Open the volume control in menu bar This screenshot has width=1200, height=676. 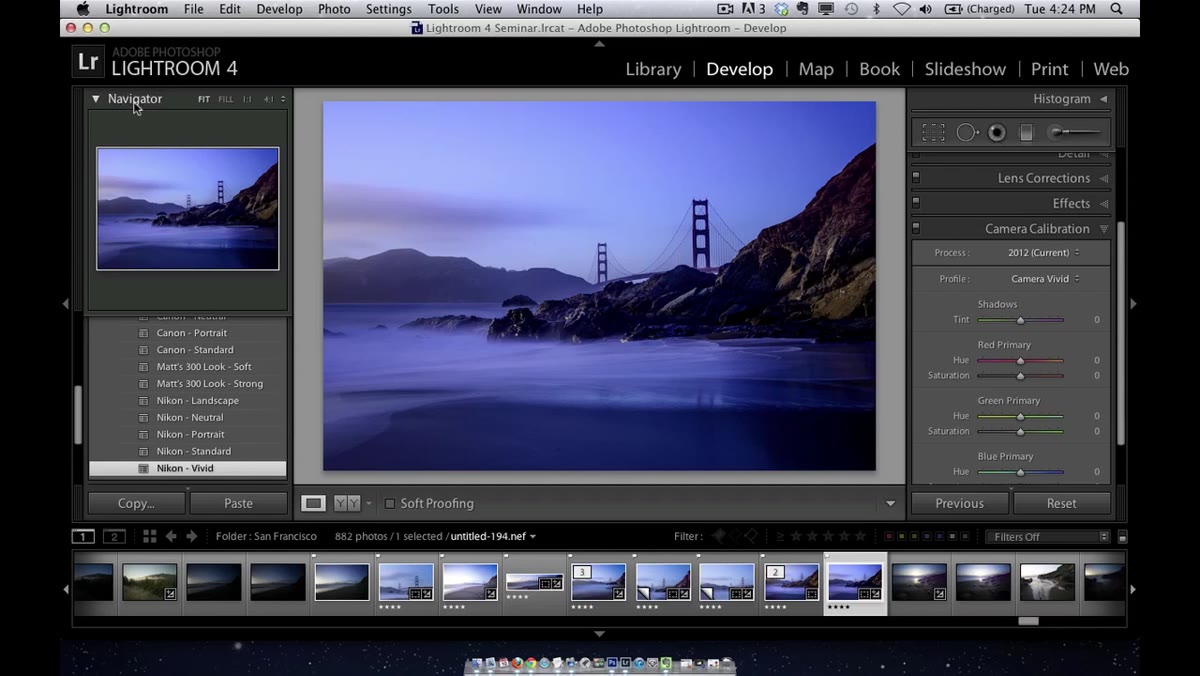[x=926, y=9]
